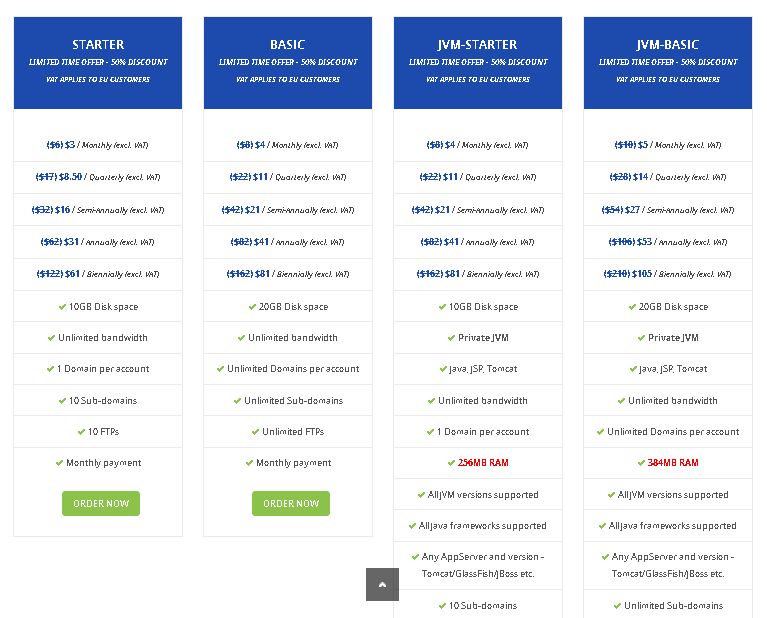Screen dimensions: 767x618
Task: Click the $4 Monthly price in Basic
Action: pos(260,145)
